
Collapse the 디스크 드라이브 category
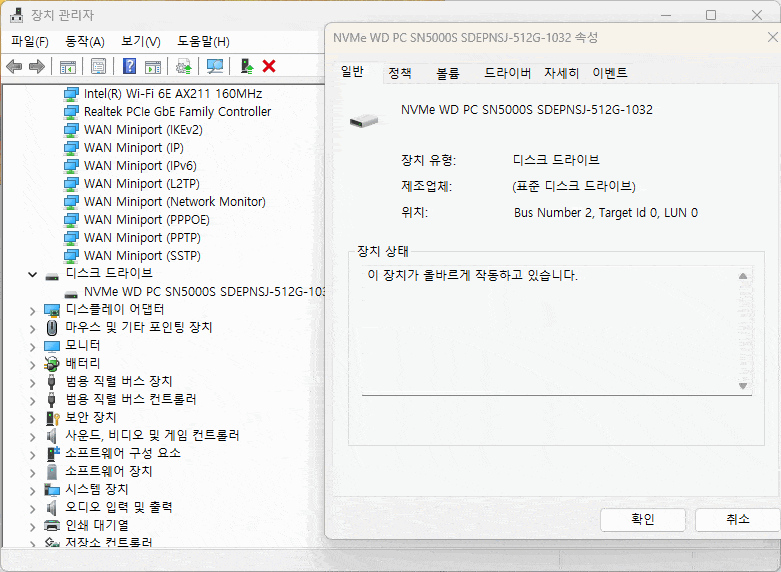click(x=33, y=274)
